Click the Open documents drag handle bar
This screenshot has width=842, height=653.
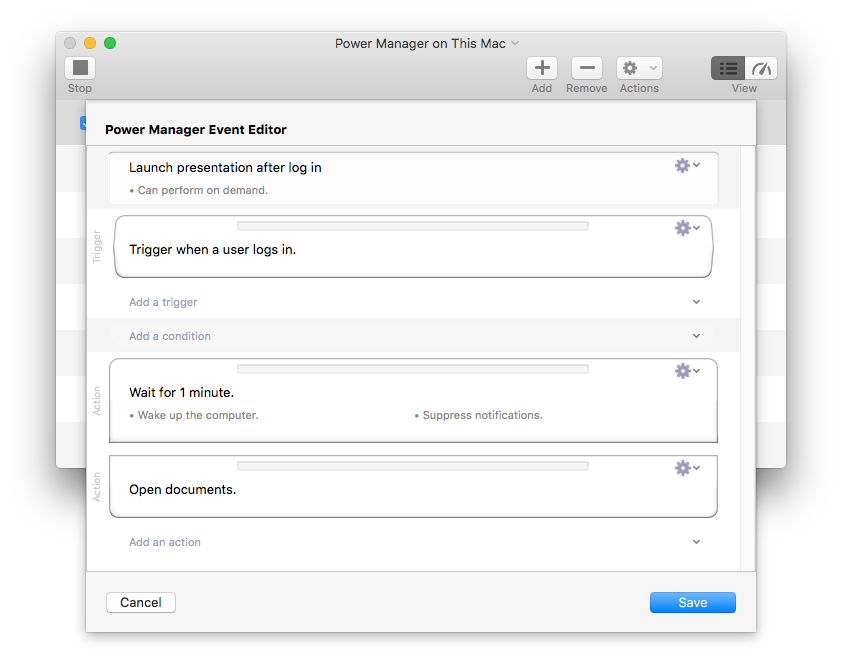[x=413, y=466]
